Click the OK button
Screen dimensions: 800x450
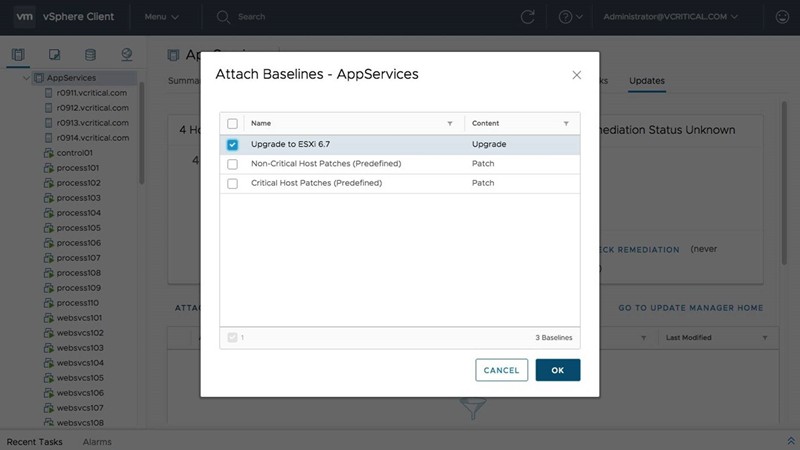[558, 370]
